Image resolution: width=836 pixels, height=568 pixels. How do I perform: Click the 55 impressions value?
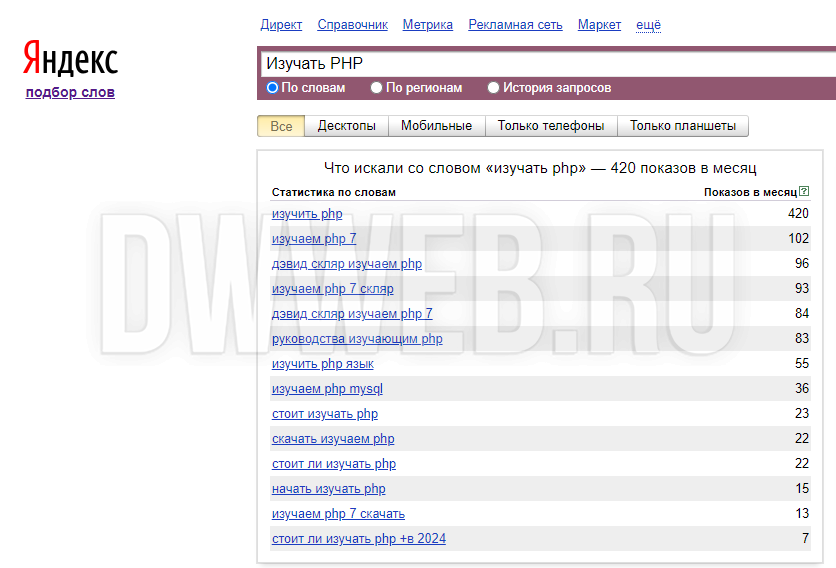[802, 364]
